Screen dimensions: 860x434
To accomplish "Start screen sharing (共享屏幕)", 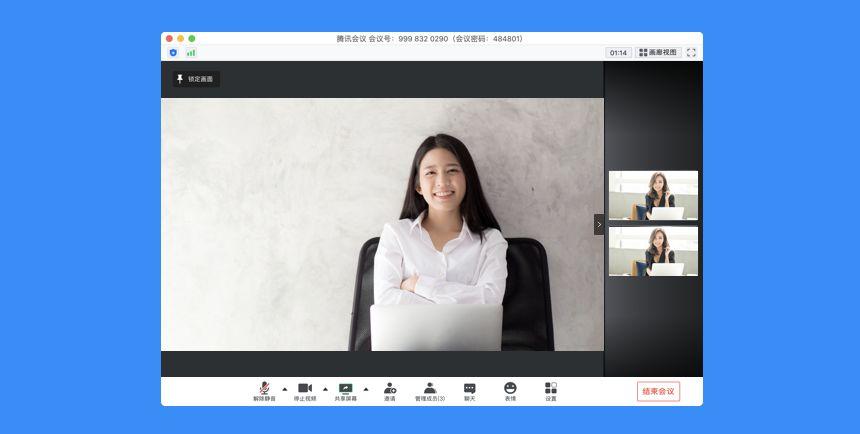I will pyautogui.click(x=346, y=392).
